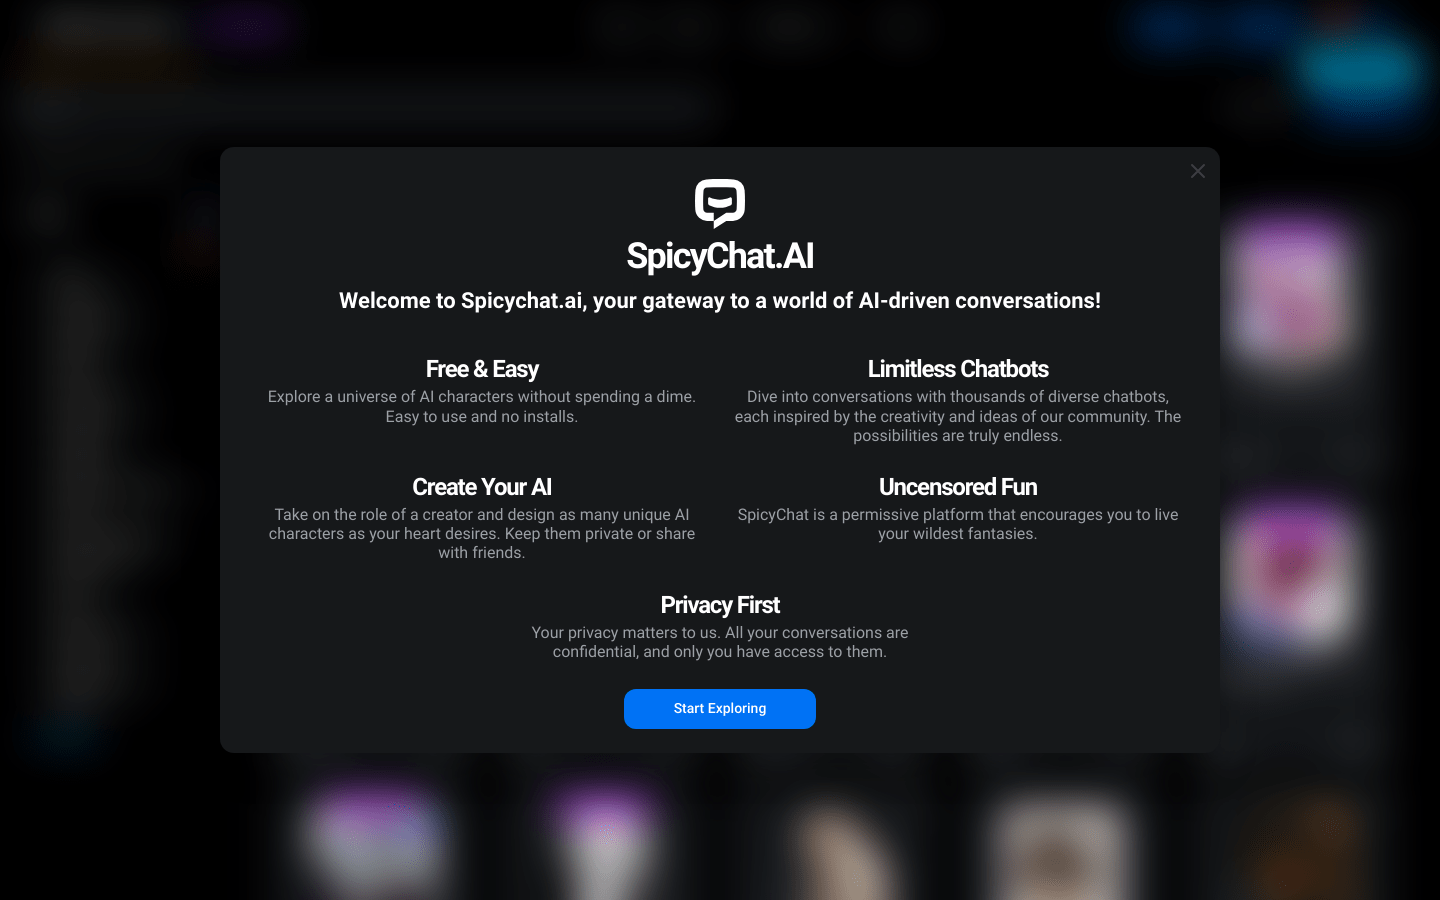The width and height of the screenshot is (1440, 900).
Task: Select the Uncensored Fun heading
Action: click(x=958, y=487)
